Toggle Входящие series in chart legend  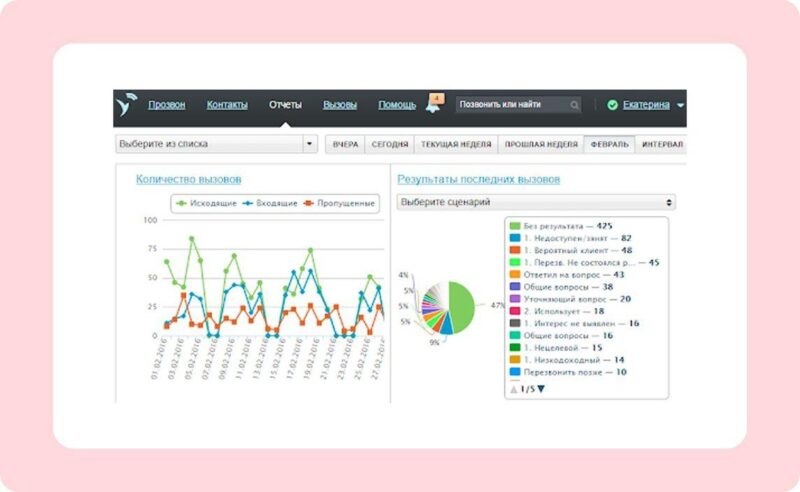tap(270, 203)
